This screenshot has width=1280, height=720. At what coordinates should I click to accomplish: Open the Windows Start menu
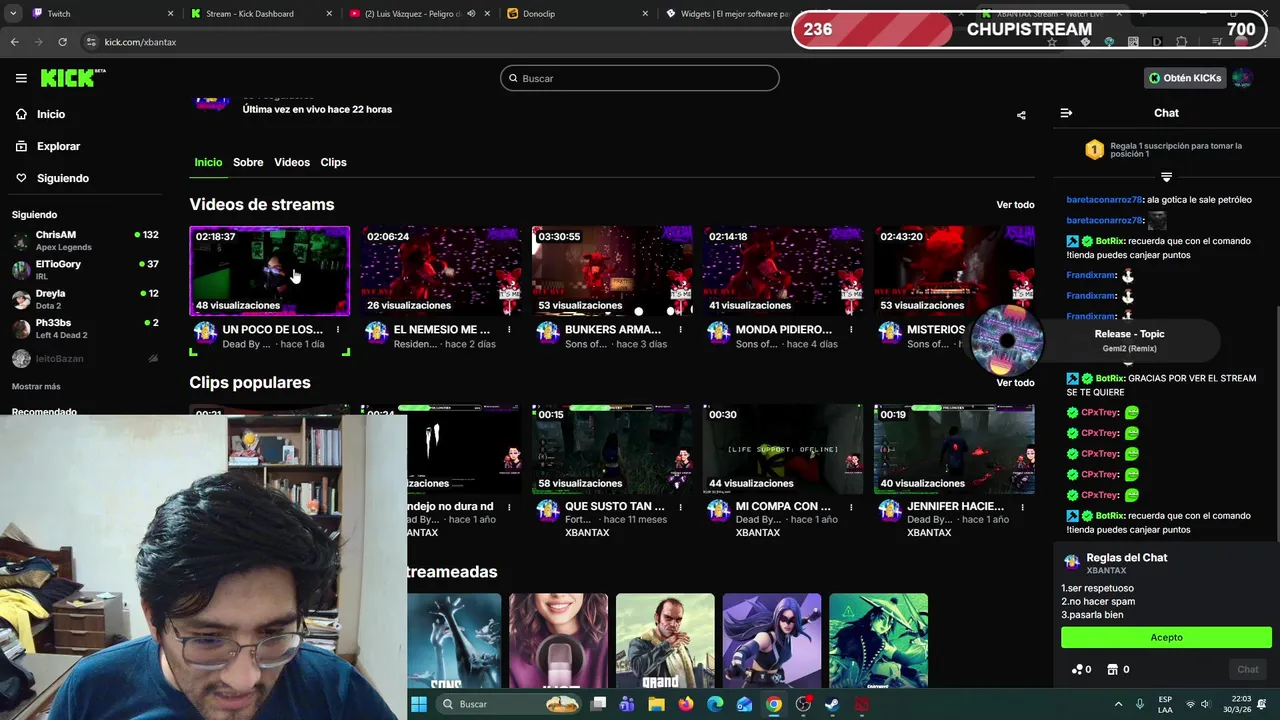click(x=419, y=704)
